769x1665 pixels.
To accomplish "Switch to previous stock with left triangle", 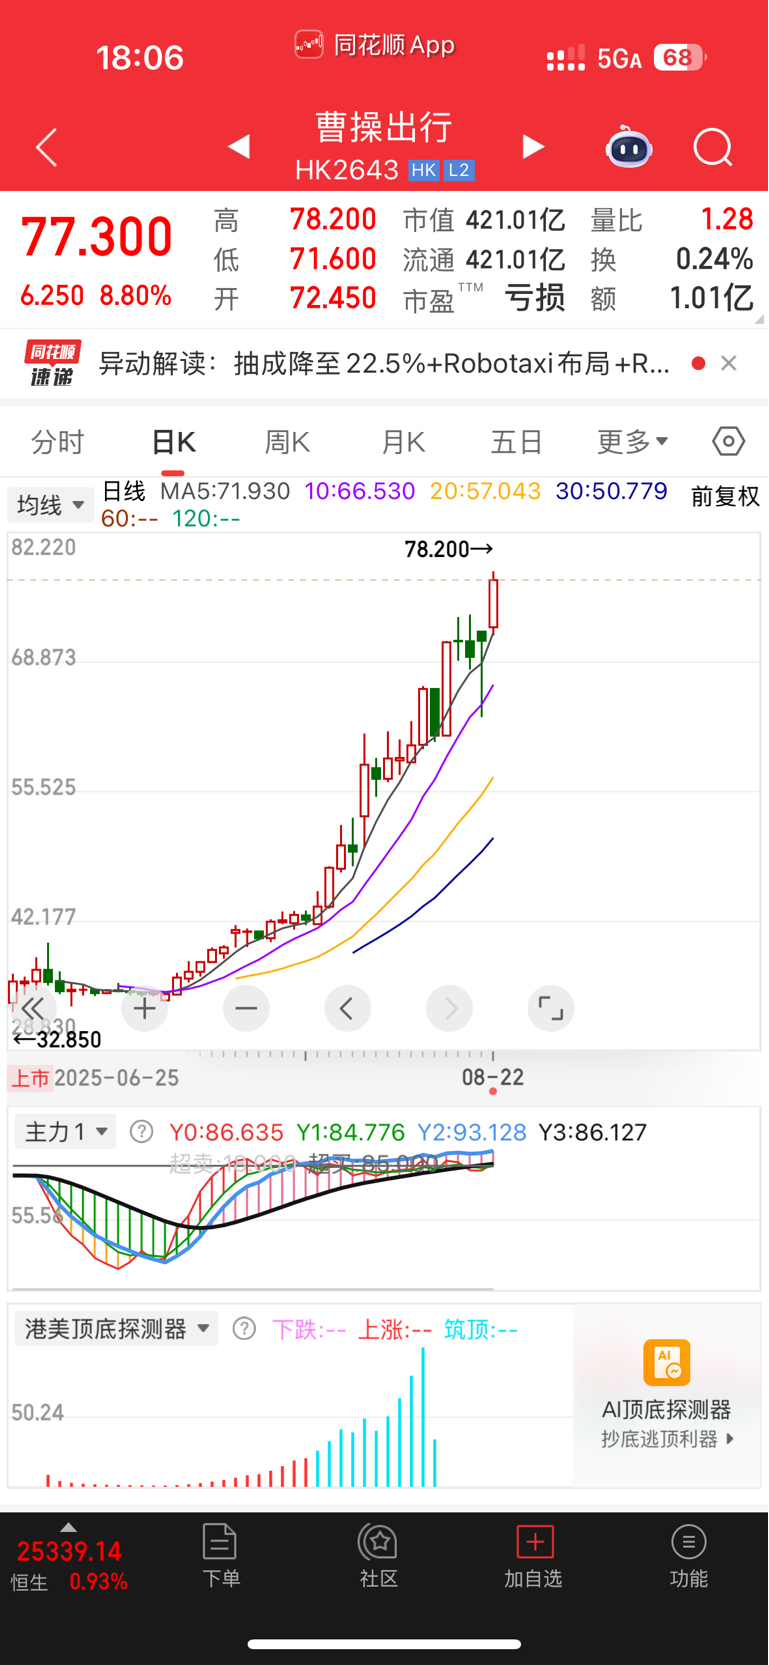I will coord(238,147).
